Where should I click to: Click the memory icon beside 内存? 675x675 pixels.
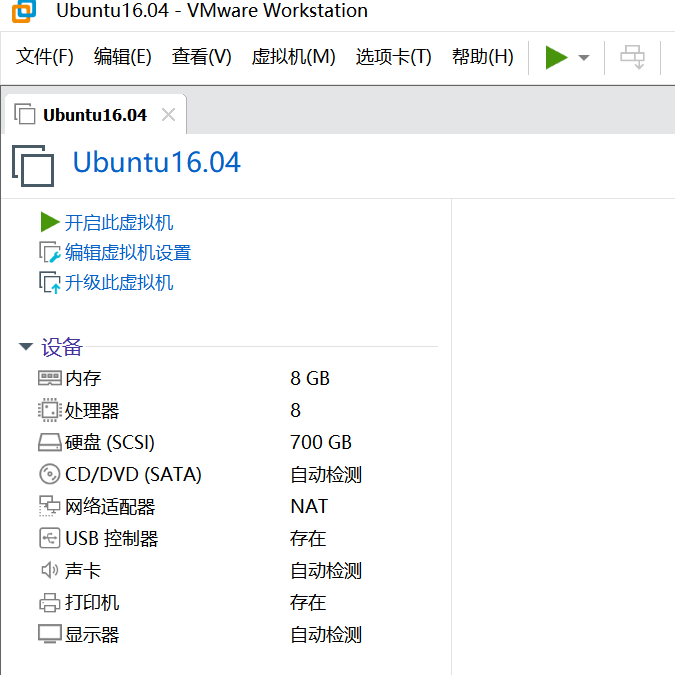[50, 378]
